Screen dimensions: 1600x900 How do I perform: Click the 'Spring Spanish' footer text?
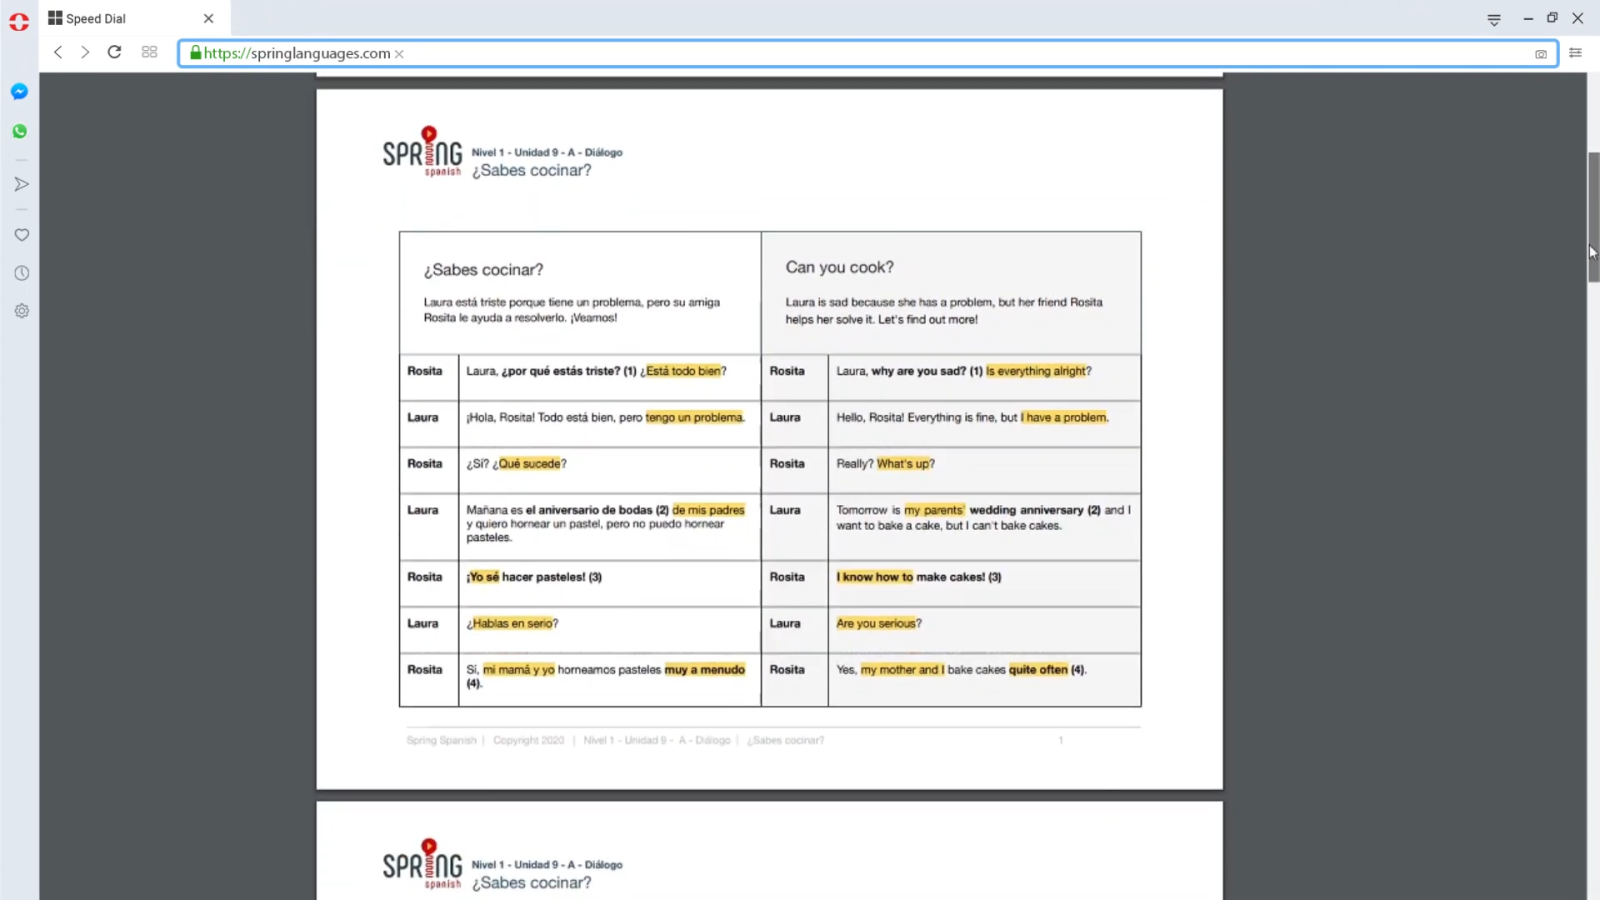coord(441,740)
